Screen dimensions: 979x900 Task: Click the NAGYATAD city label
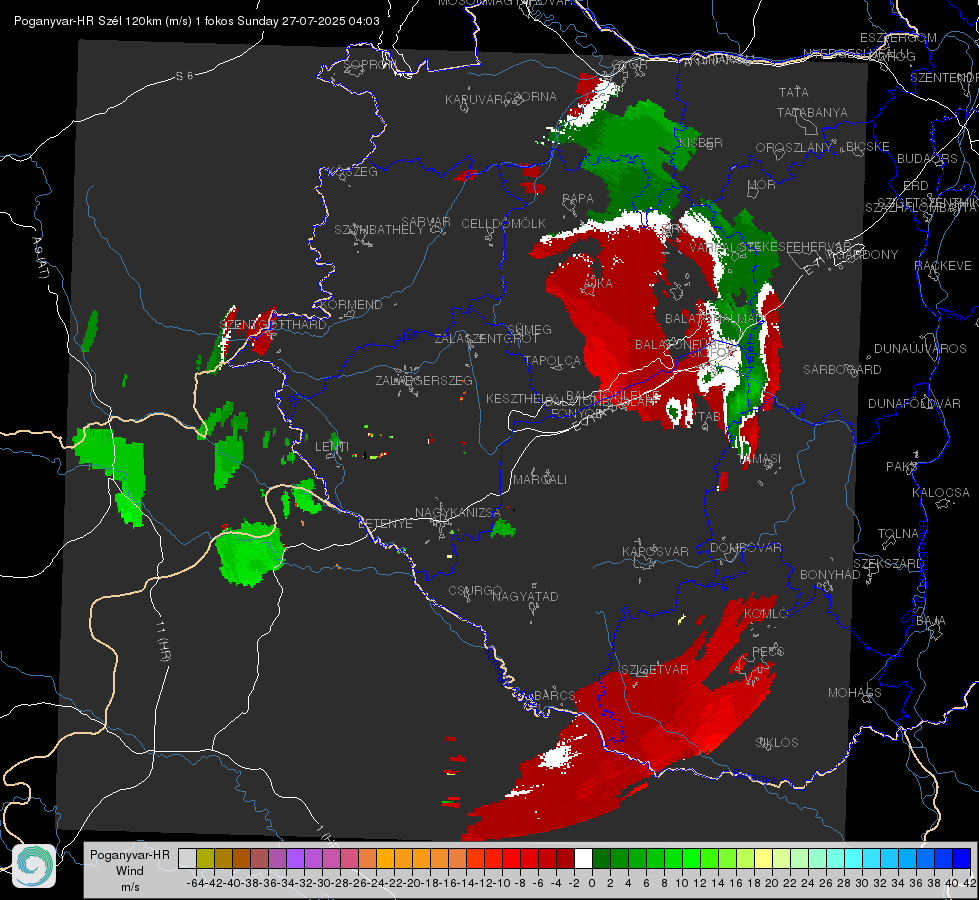[525, 596]
